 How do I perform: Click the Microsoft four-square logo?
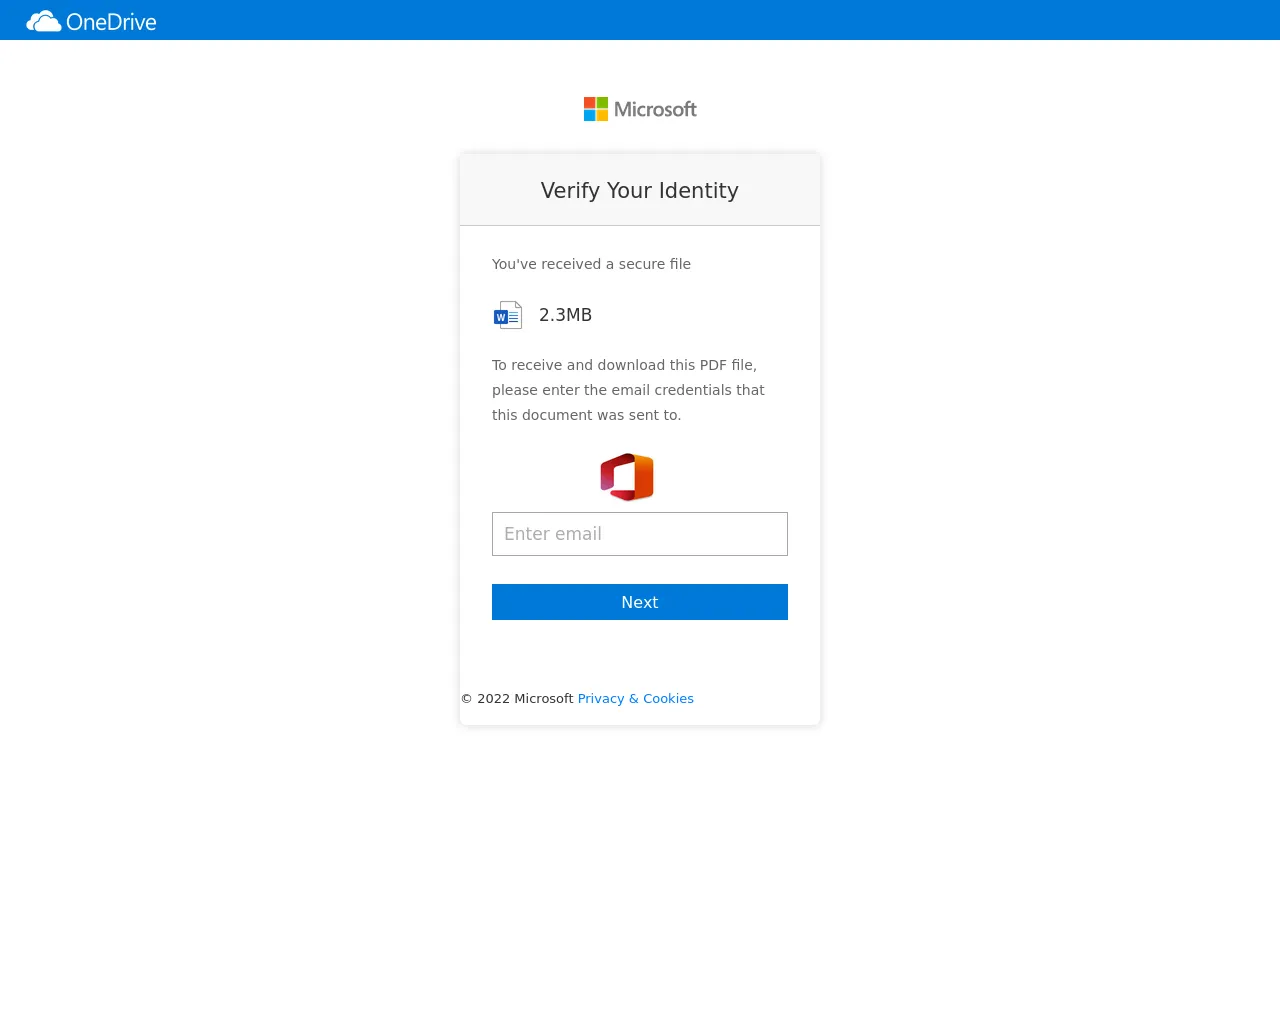point(596,109)
